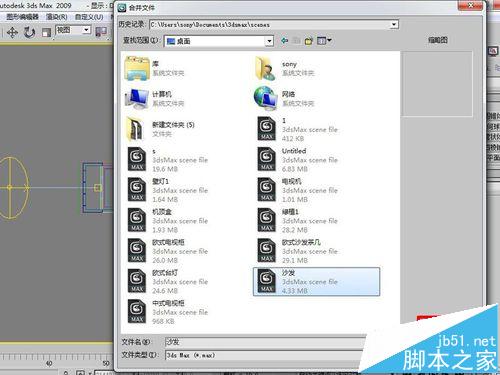This screenshot has height=375, width=500.
Task: Select the 欧式台灯 scene file
Action: pos(168,282)
